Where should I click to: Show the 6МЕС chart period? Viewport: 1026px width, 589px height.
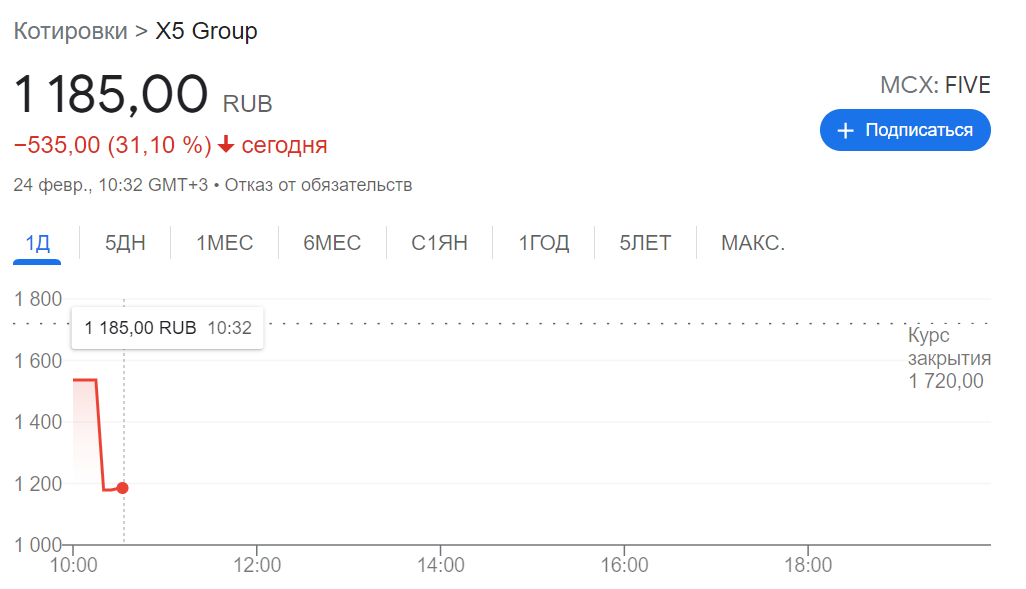point(332,243)
